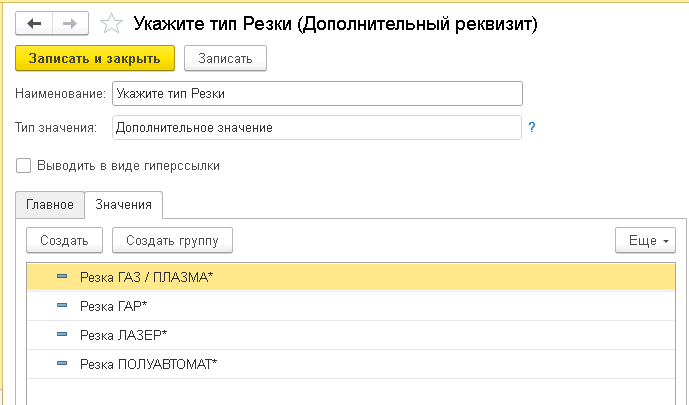Click the Создать button
689x405 pixels.
click(x=64, y=241)
